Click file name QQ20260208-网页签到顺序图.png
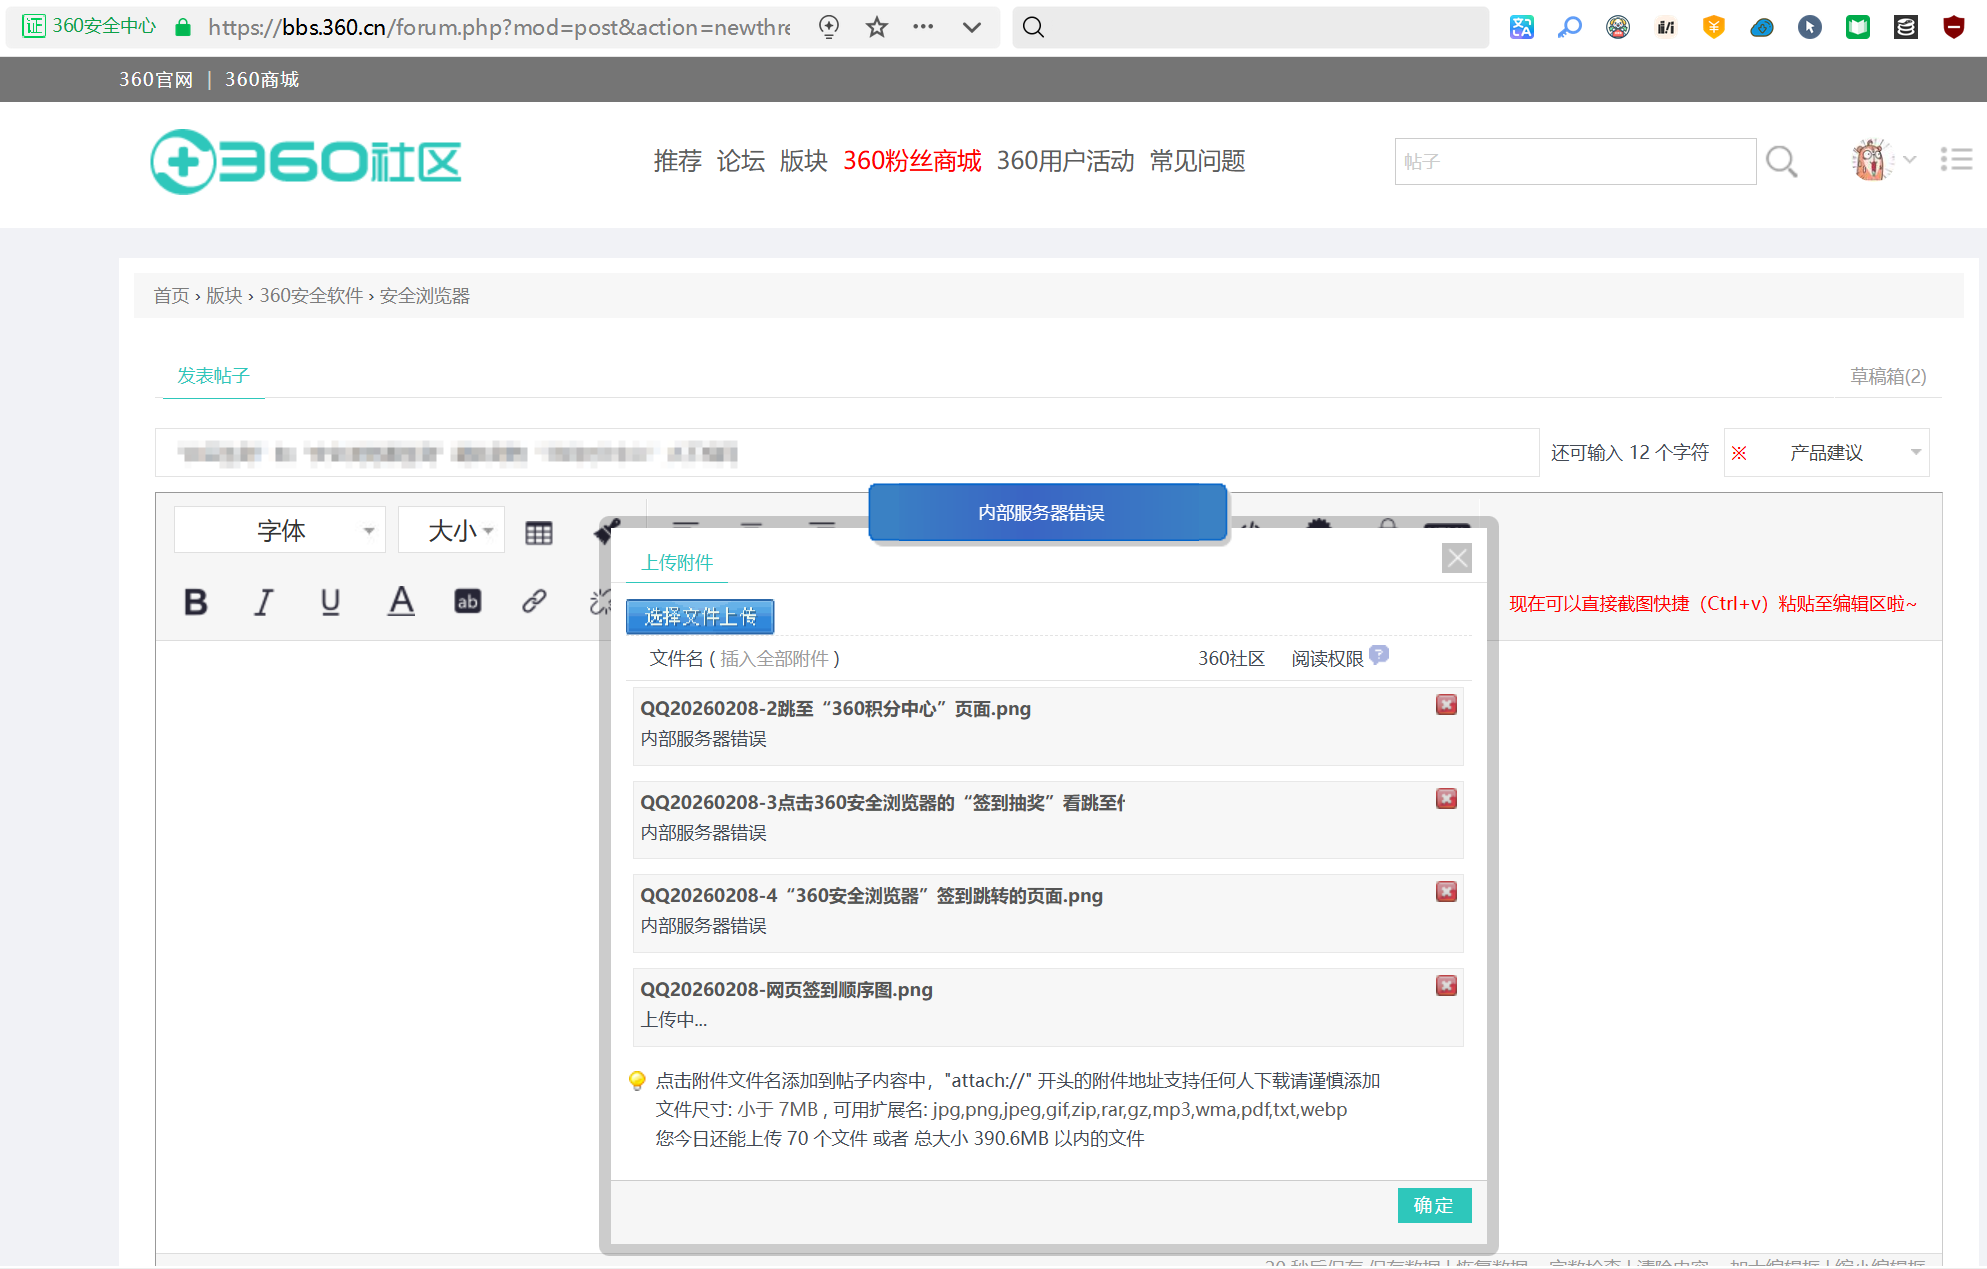Screen dimensions: 1987x1269 786,990
